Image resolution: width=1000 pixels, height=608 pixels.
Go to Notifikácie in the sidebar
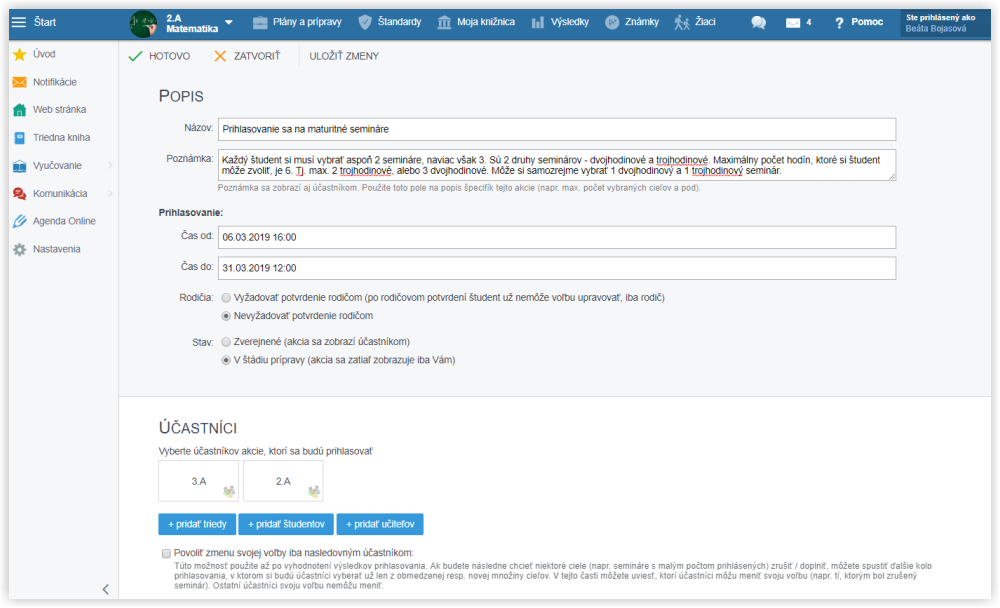click(x=55, y=82)
